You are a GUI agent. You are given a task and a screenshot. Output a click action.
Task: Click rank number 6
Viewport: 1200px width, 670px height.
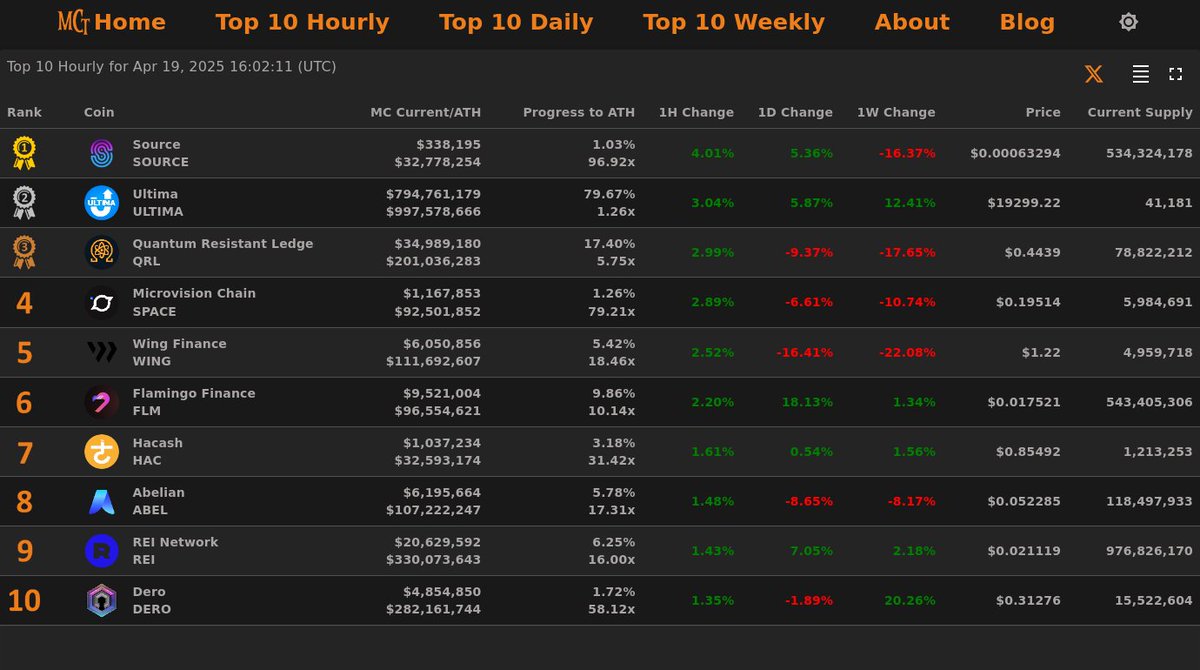tap(24, 403)
